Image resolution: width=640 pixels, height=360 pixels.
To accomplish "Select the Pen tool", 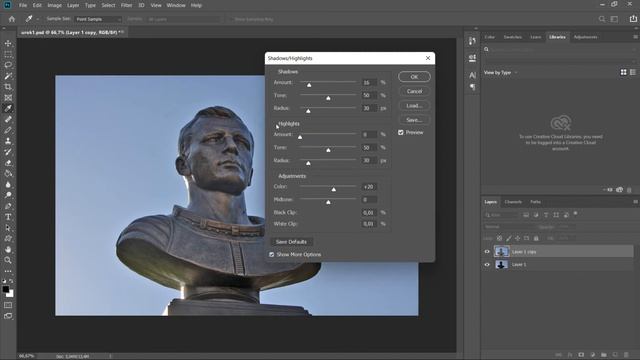I will 8,206.
